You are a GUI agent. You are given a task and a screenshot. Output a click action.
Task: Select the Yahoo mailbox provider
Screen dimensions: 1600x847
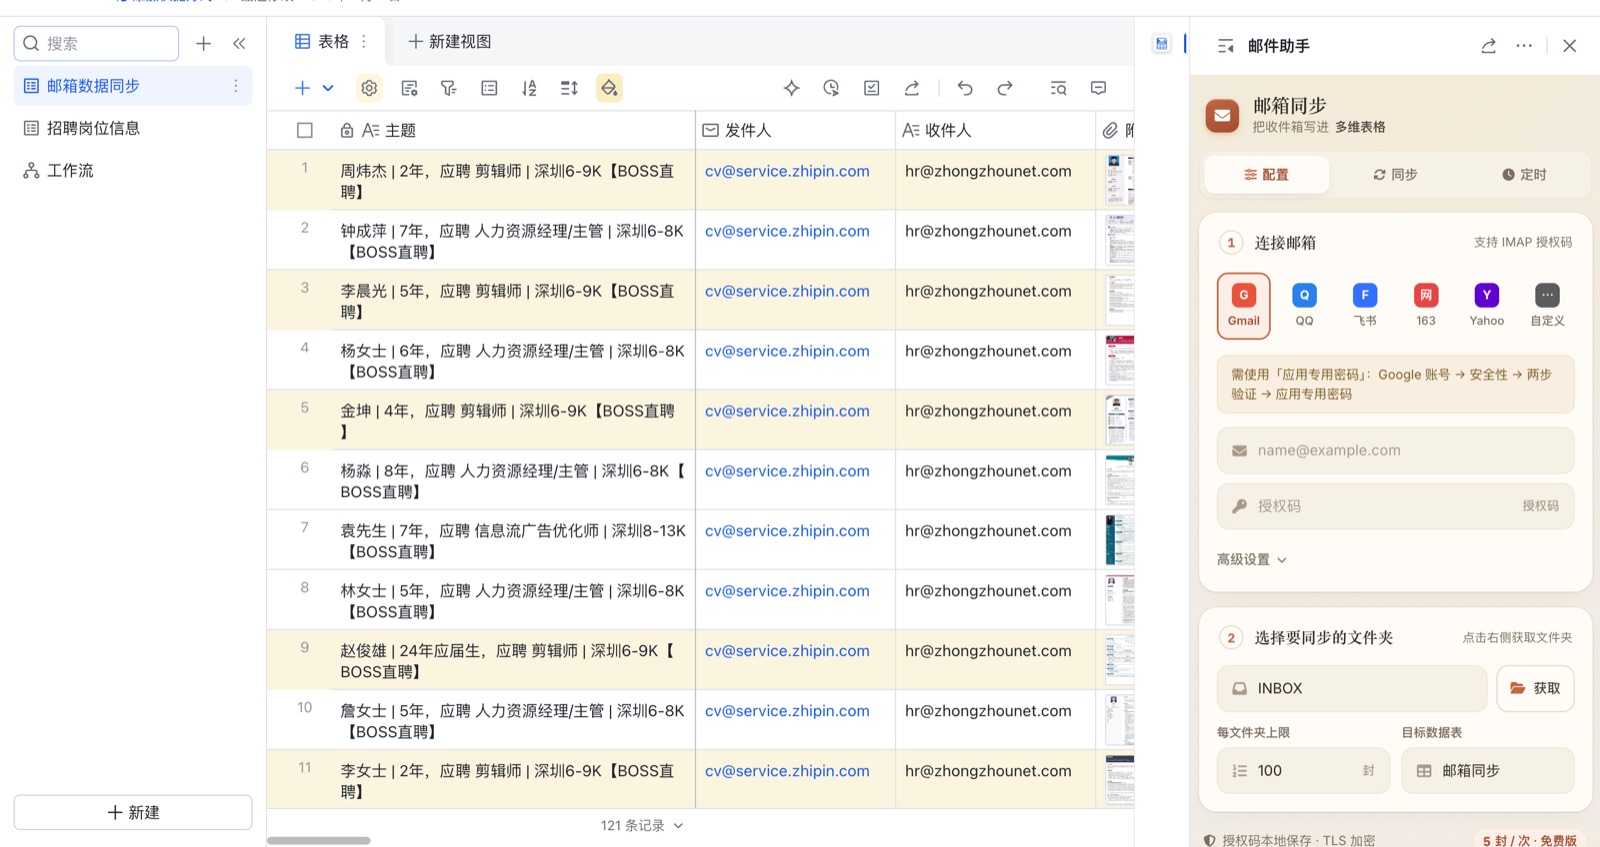(x=1487, y=305)
